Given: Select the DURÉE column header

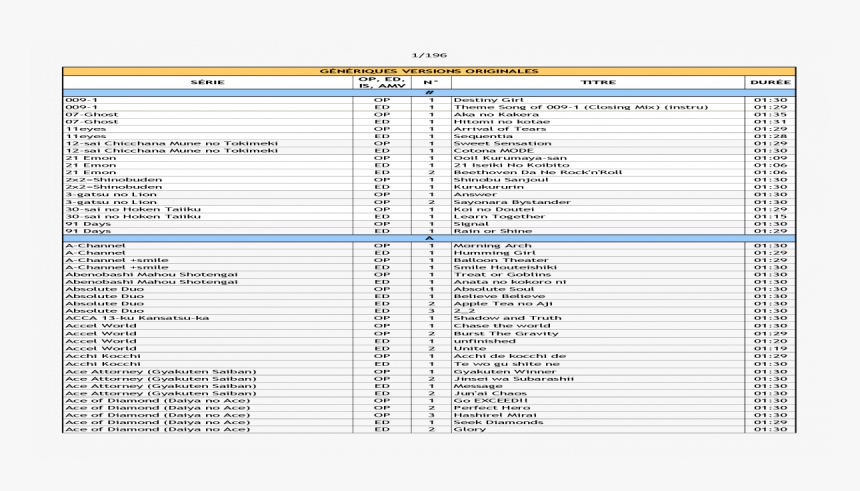Looking at the screenshot, I should [770, 82].
